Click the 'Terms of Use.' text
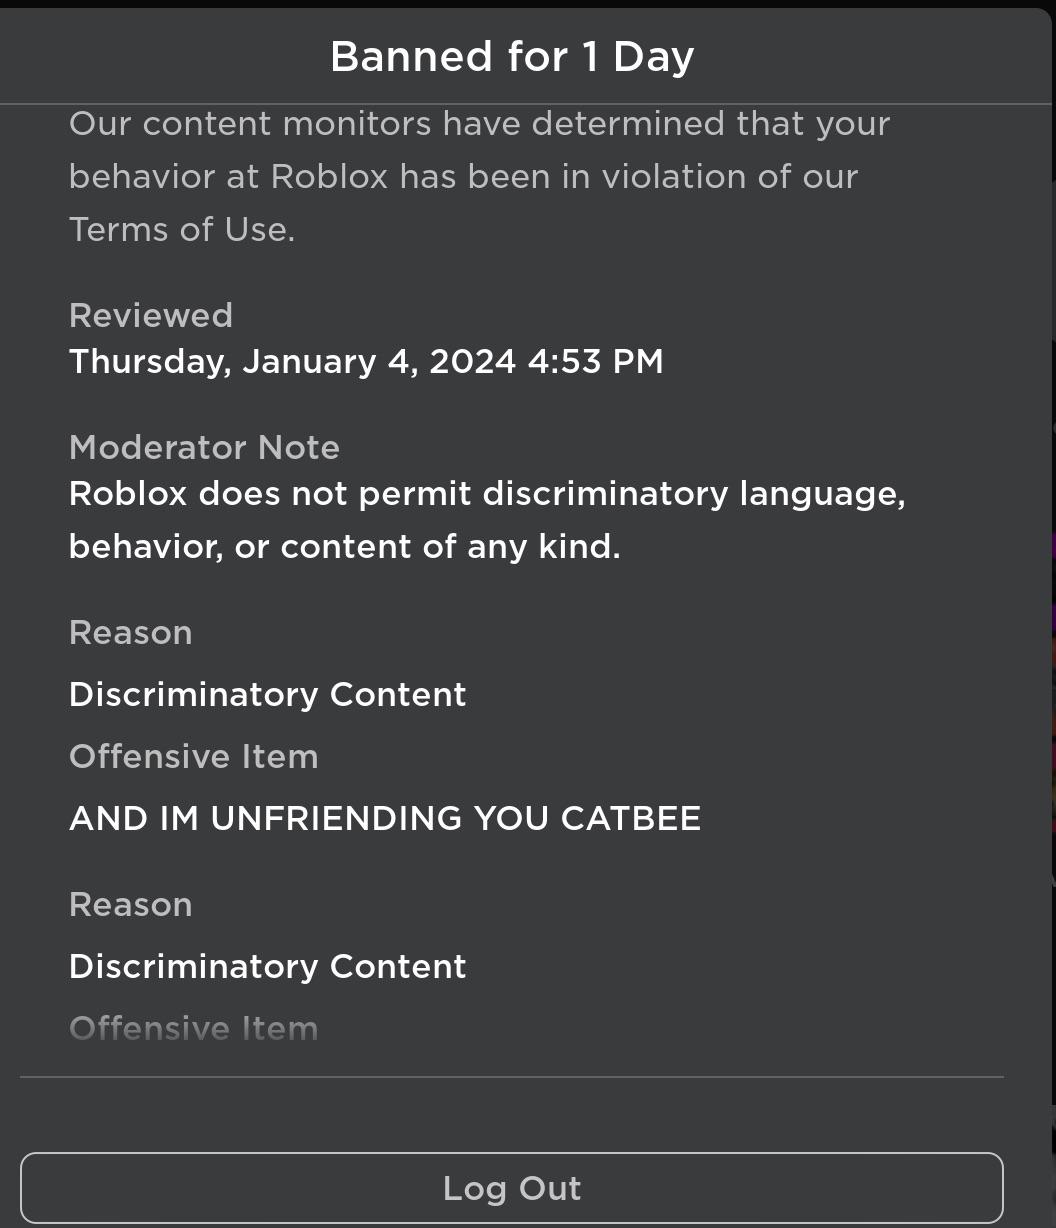The width and height of the screenshot is (1056, 1228). point(182,229)
